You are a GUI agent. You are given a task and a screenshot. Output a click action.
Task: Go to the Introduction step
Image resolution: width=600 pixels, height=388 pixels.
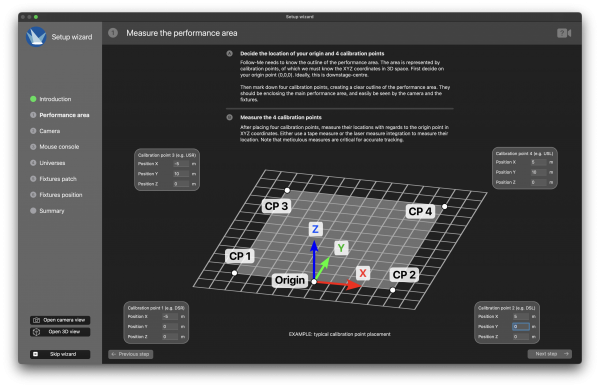(x=55, y=99)
